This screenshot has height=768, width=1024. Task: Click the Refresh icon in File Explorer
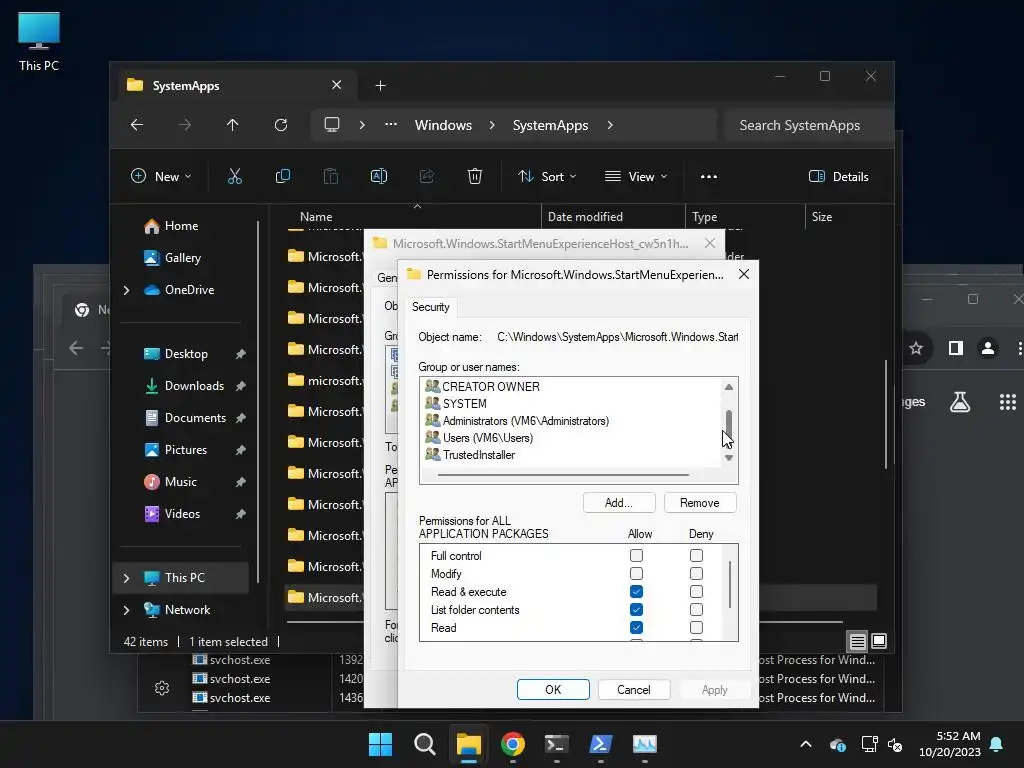click(x=281, y=125)
